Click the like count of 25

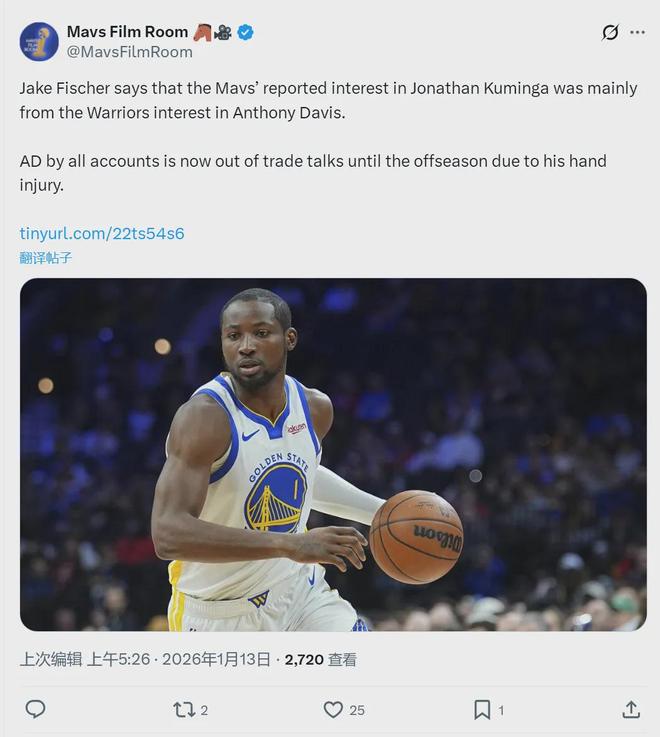click(x=357, y=710)
